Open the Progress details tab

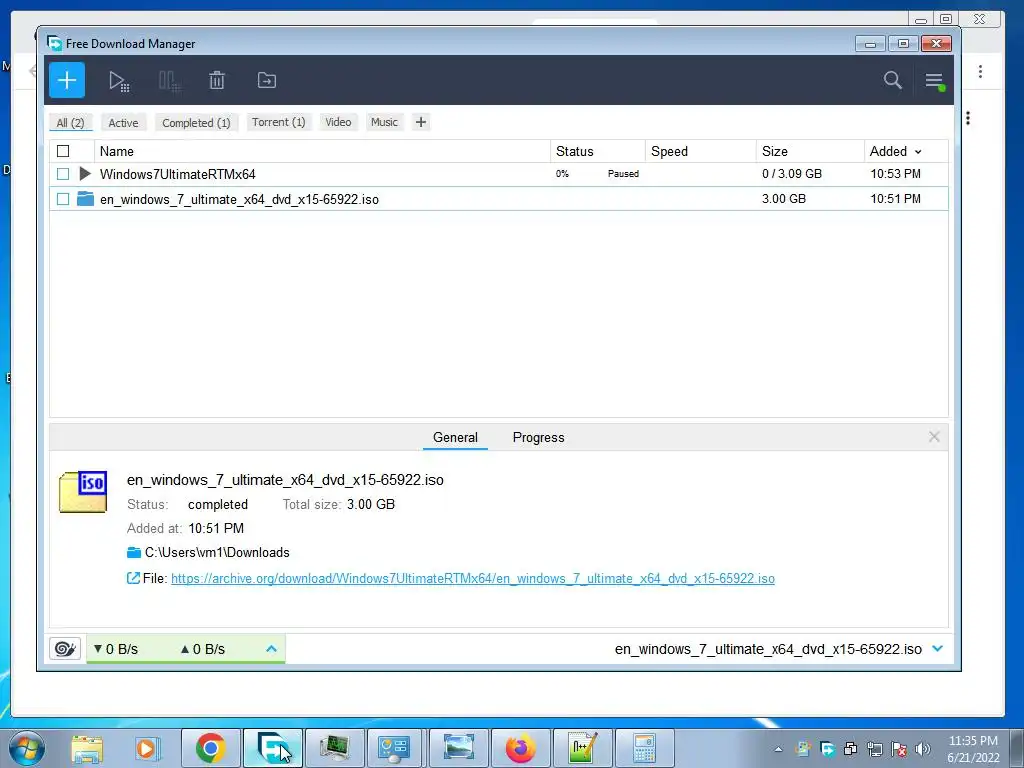[538, 438]
